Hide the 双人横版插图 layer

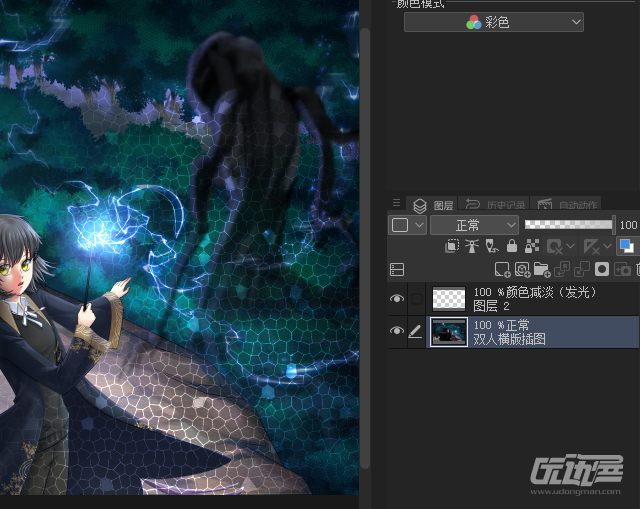[397, 331]
